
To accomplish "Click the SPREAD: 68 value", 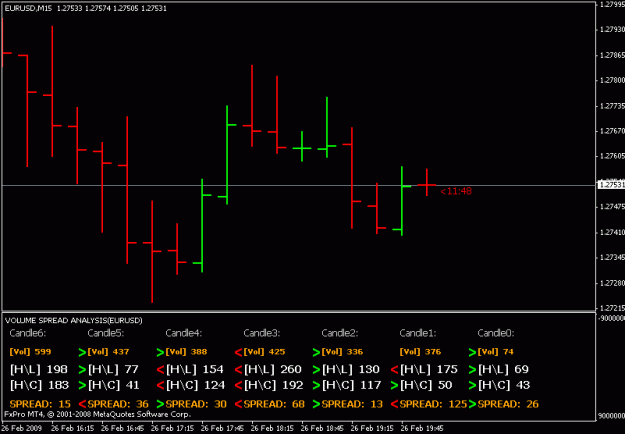I will click(274, 404).
